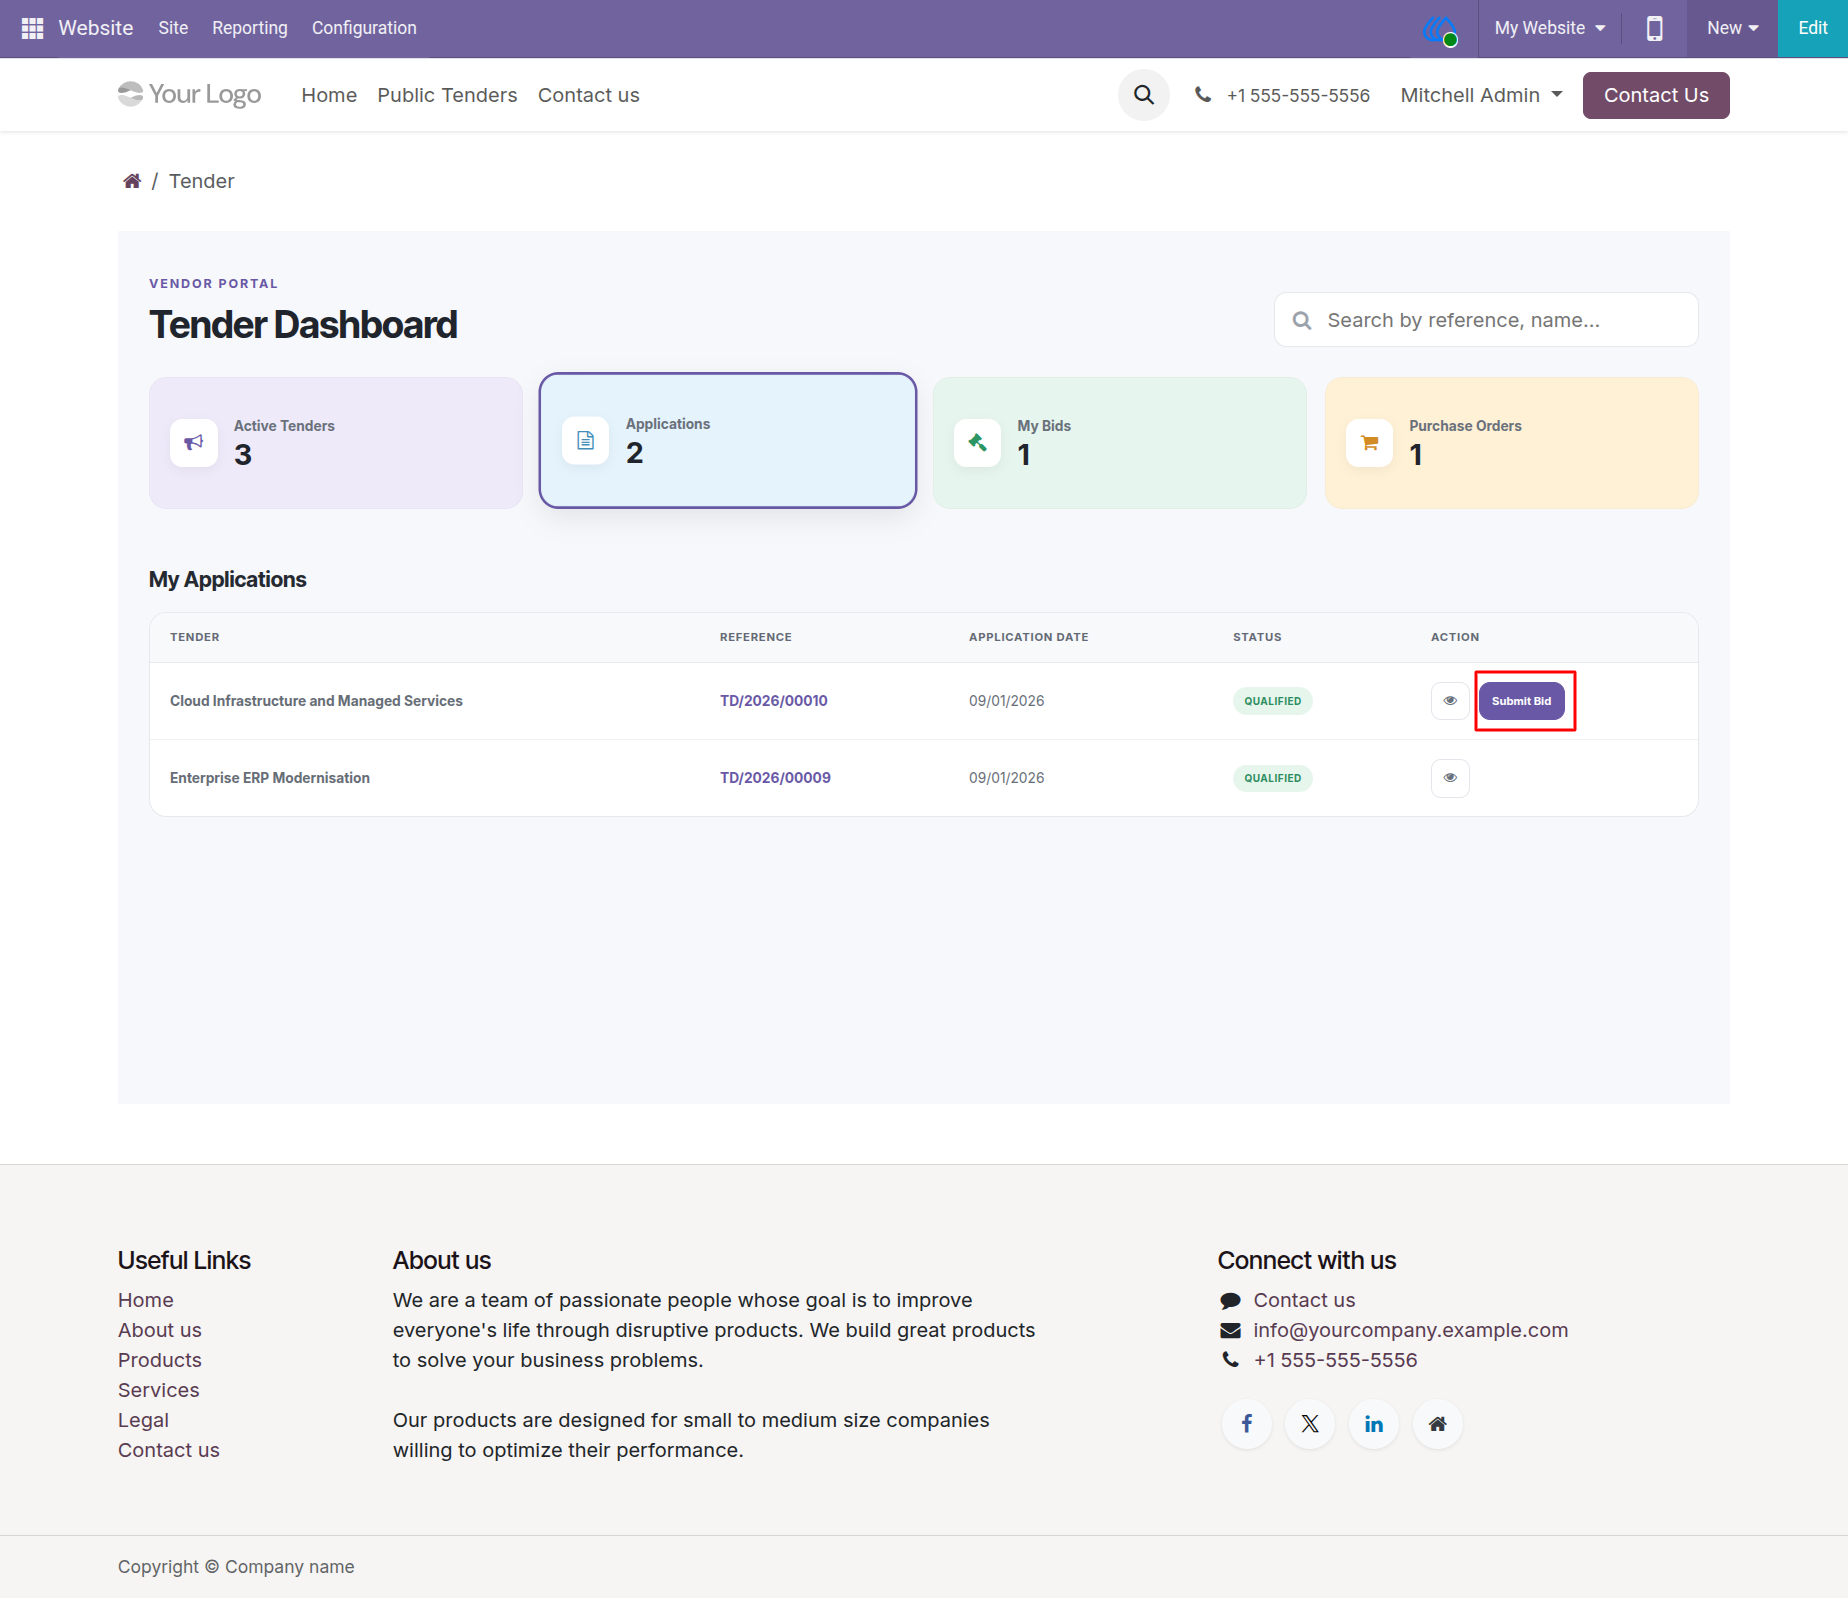Click the header Contact us nav link
The image size is (1848, 1599).
click(589, 95)
